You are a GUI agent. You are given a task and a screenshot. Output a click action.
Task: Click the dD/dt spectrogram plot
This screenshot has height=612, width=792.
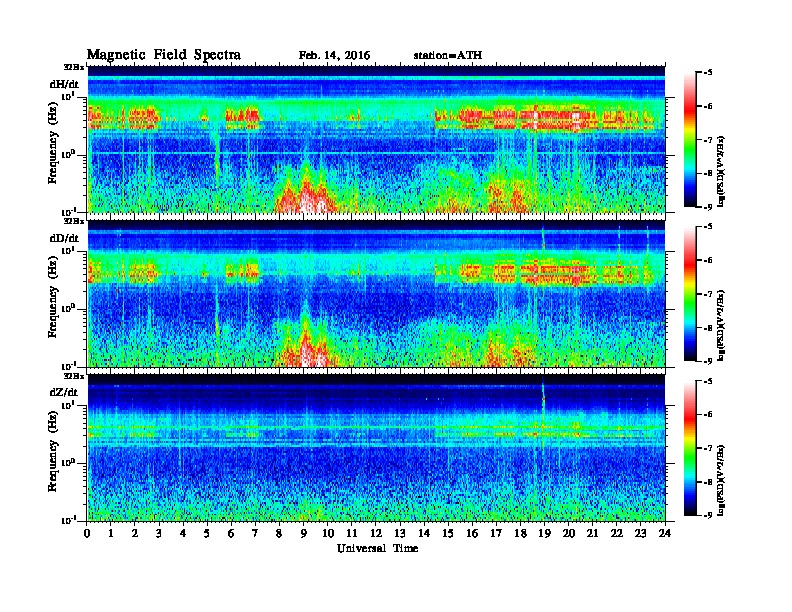[x=376, y=293]
